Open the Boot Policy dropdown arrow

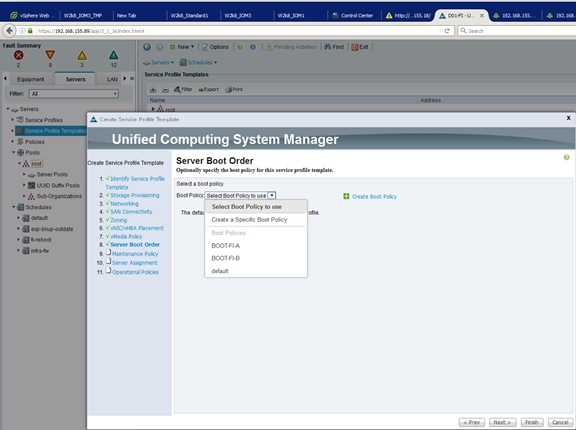pos(271,195)
